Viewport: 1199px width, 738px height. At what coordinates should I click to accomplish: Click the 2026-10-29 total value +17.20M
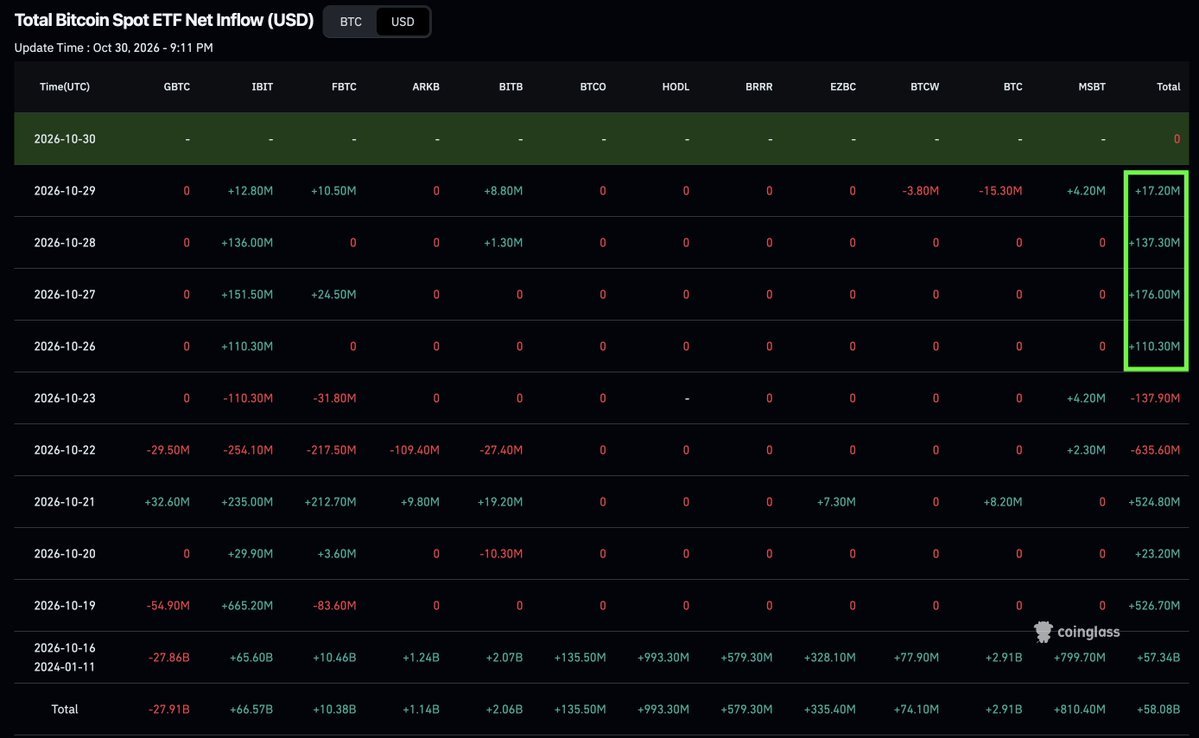click(1157, 190)
